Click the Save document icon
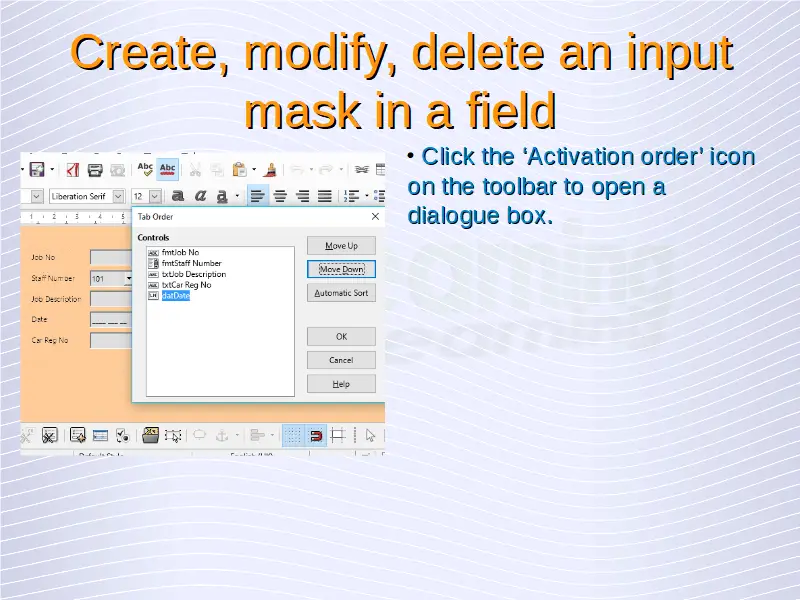800x600 pixels. point(37,169)
